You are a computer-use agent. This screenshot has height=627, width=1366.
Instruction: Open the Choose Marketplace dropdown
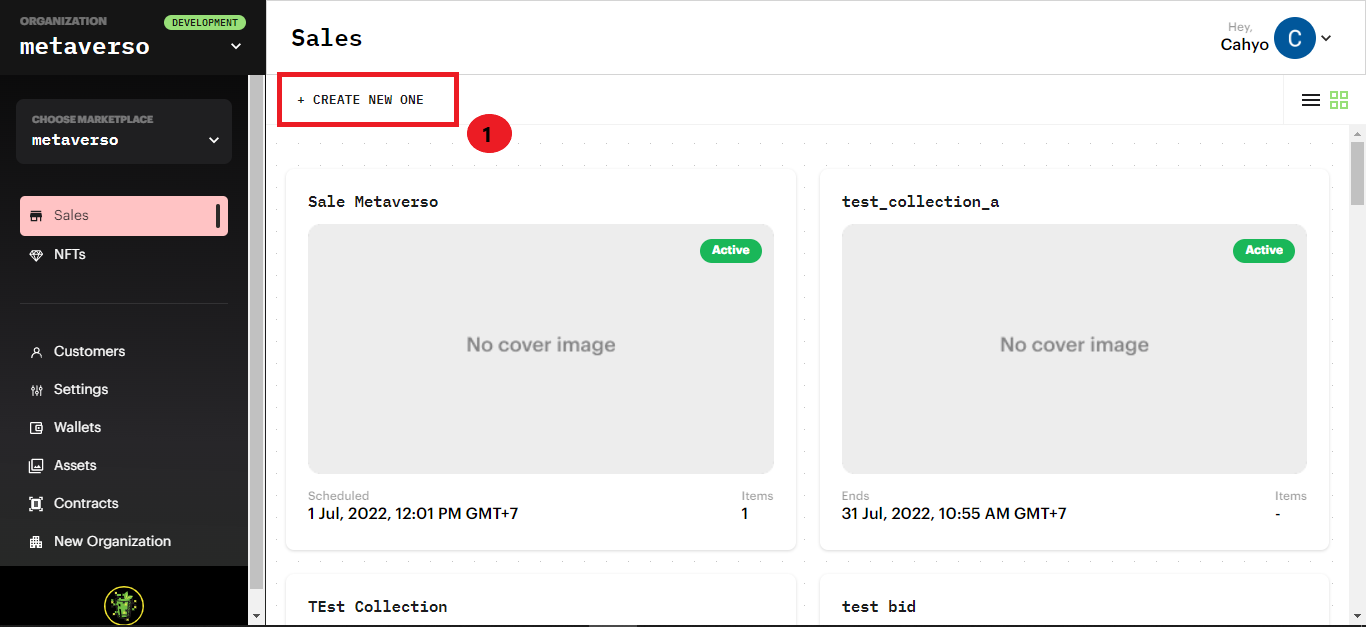[124, 131]
